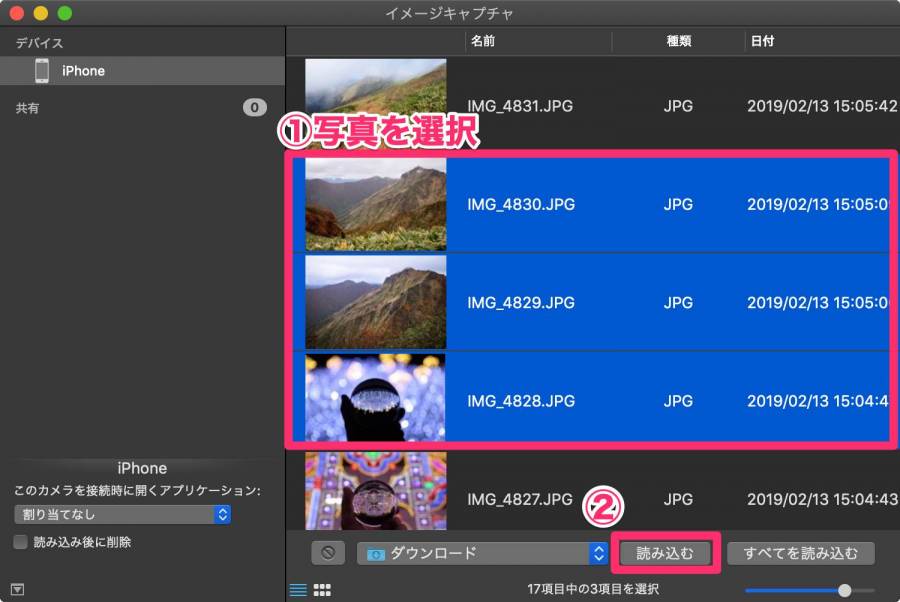
Task: Click the file name IMG_4828.JPG
Action: (x=521, y=401)
